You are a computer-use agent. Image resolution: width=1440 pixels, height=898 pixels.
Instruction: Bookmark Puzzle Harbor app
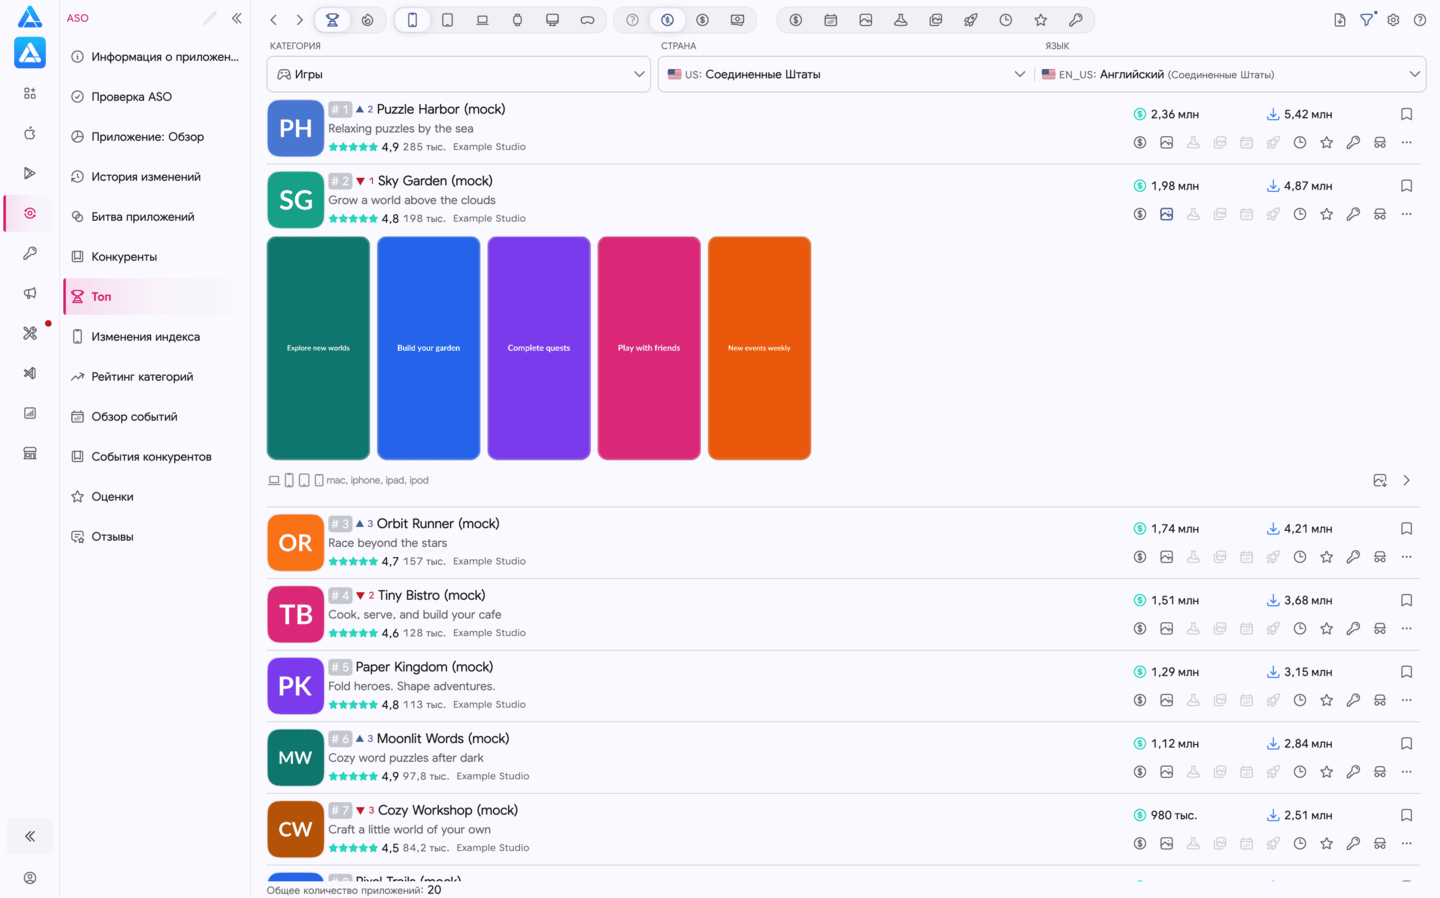point(1407,114)
